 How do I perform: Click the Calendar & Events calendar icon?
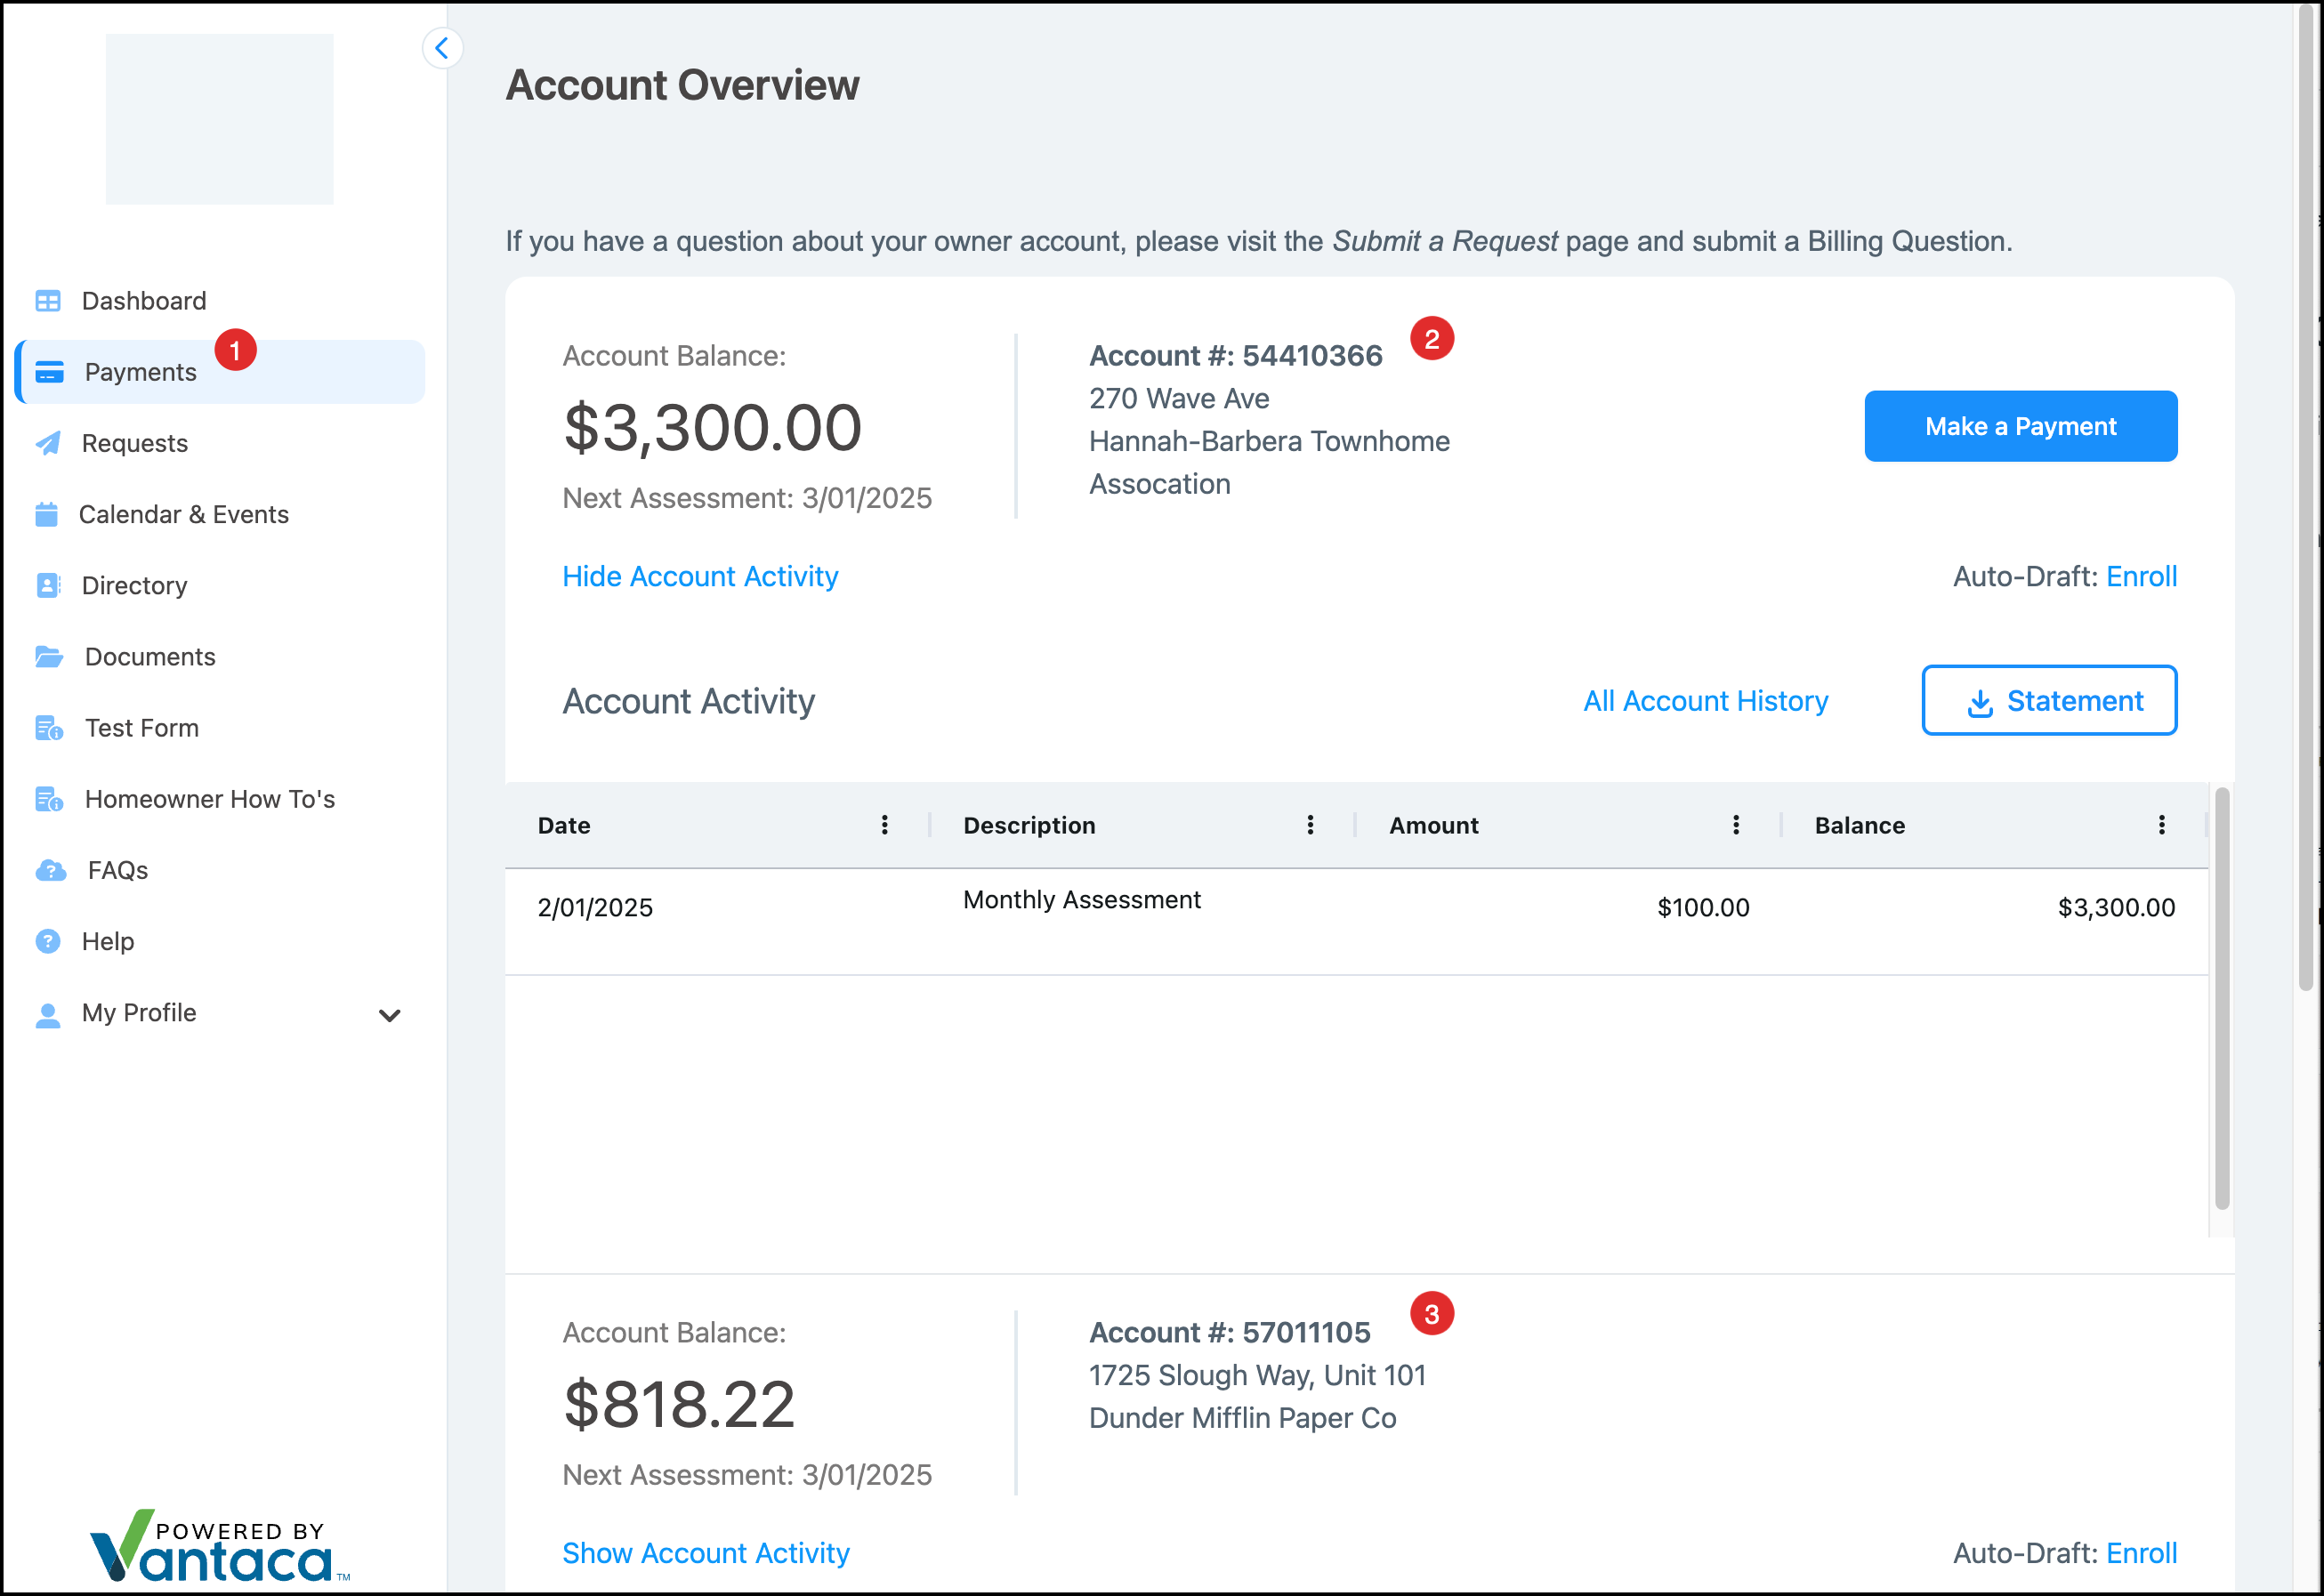[x=47, y=514]
